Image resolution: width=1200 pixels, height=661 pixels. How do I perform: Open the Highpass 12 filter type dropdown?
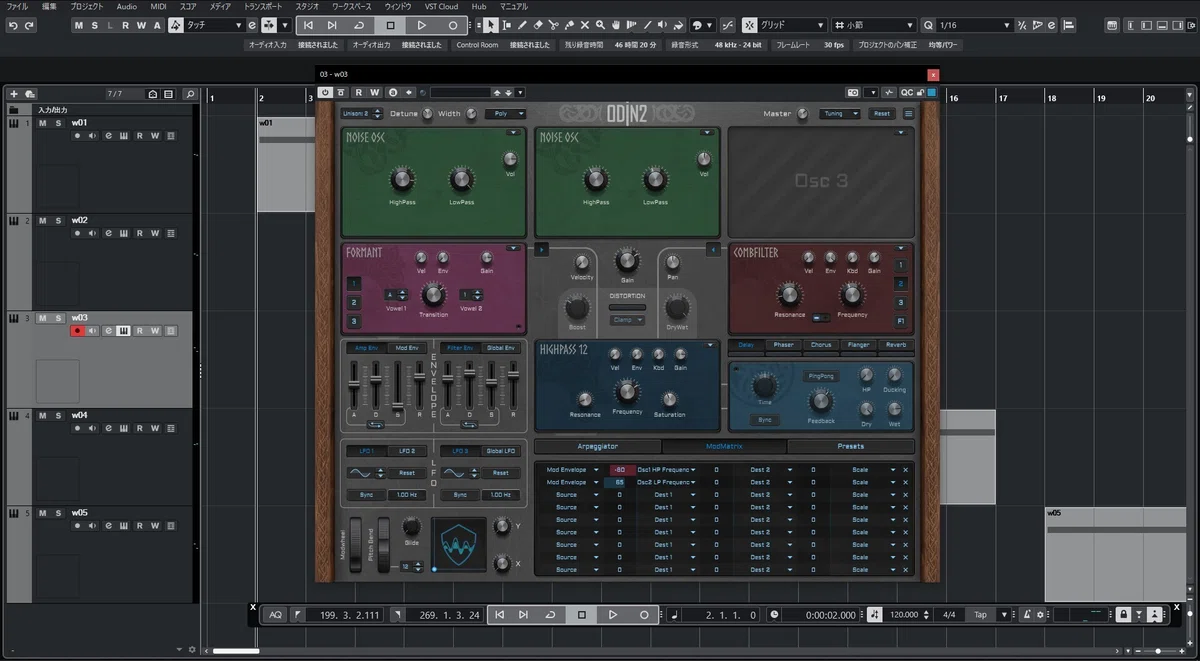coord(710,345)
